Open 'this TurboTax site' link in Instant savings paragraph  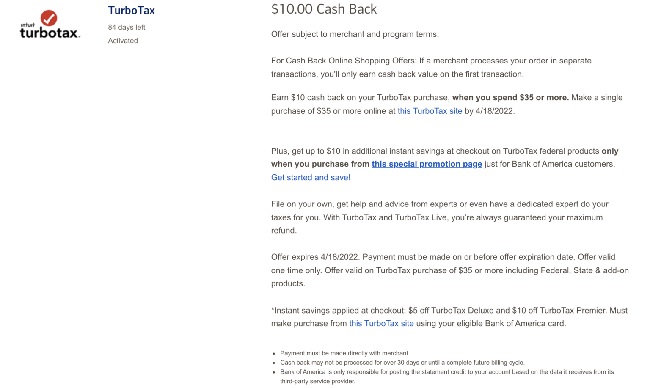coord(381,323)
